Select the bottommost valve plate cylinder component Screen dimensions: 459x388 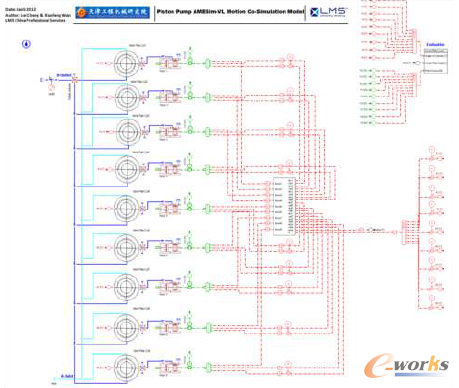(126, 367)
